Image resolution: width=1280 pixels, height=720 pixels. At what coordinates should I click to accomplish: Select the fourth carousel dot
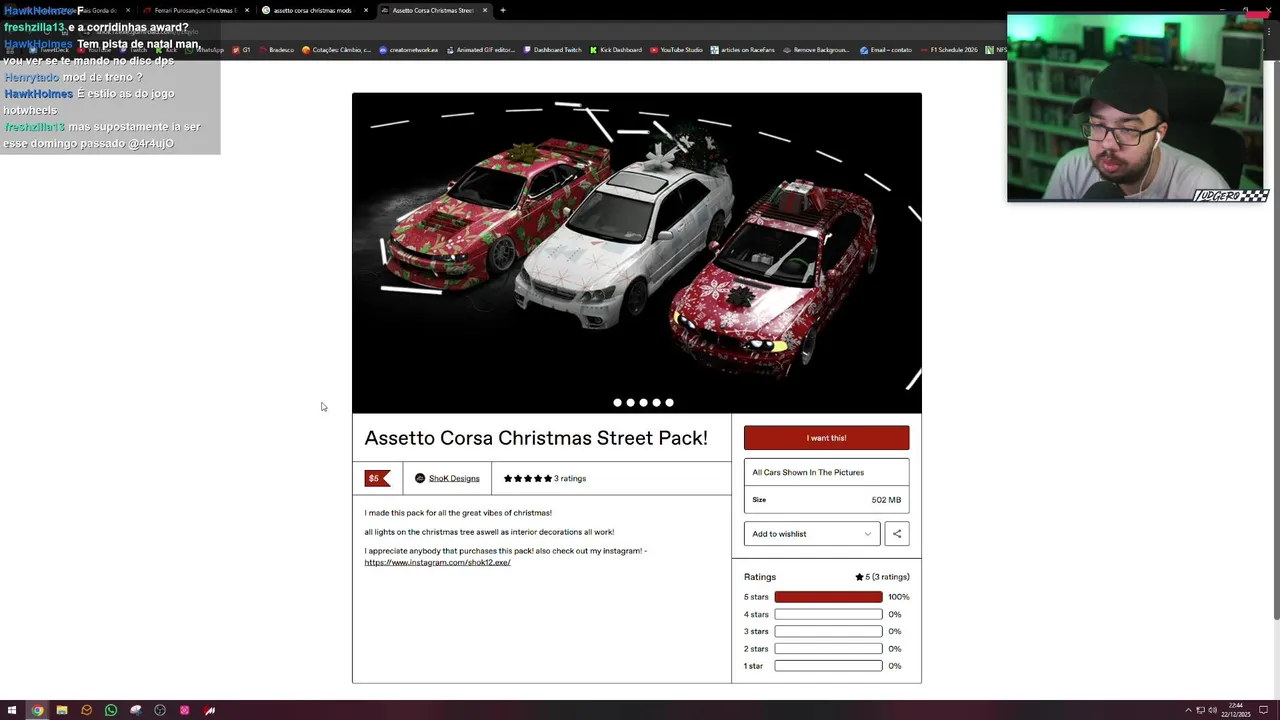coord(656,403)
